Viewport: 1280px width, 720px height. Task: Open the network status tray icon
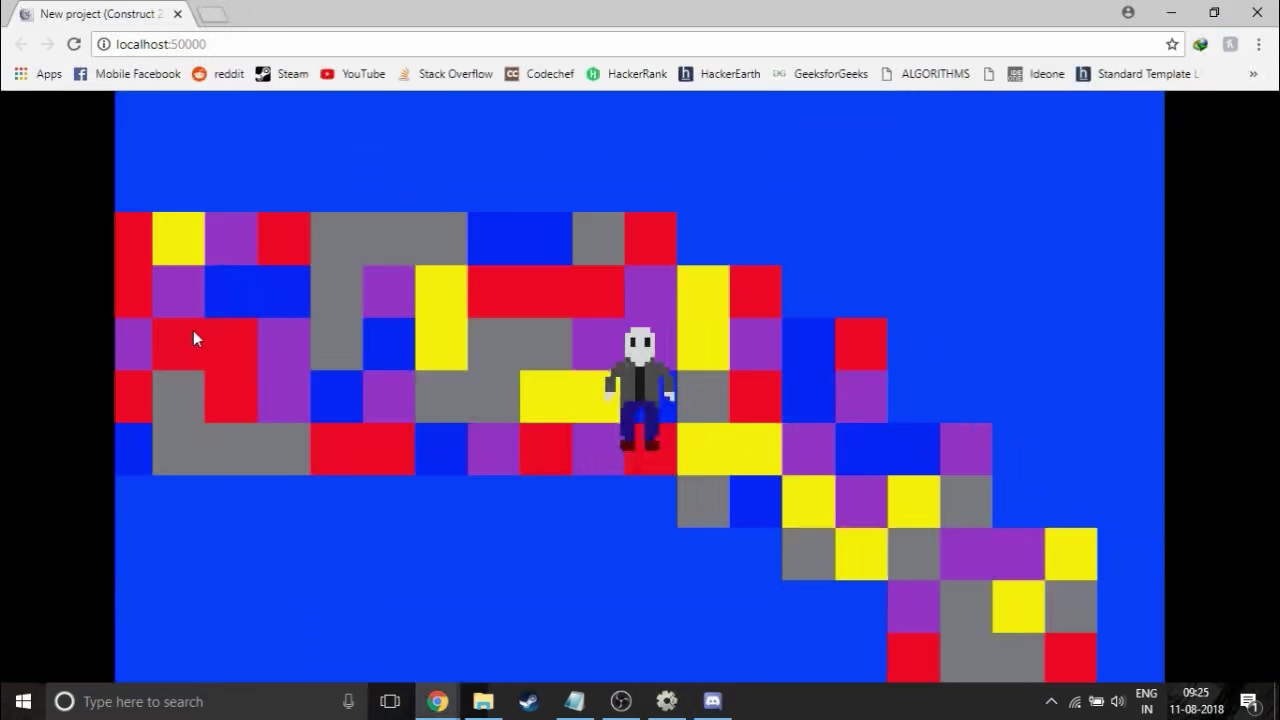[x=1075, y=702]
